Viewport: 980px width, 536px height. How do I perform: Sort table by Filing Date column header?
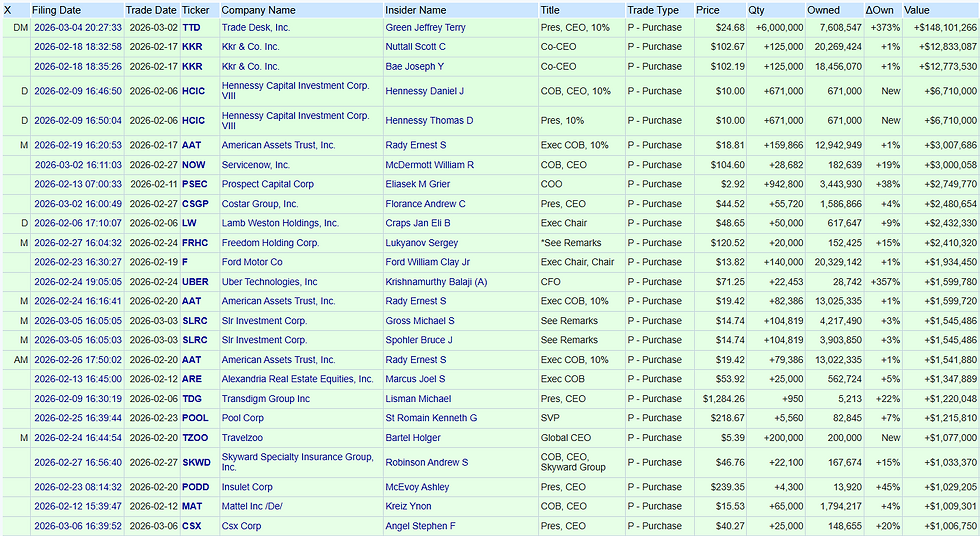[x=56, y=10]
